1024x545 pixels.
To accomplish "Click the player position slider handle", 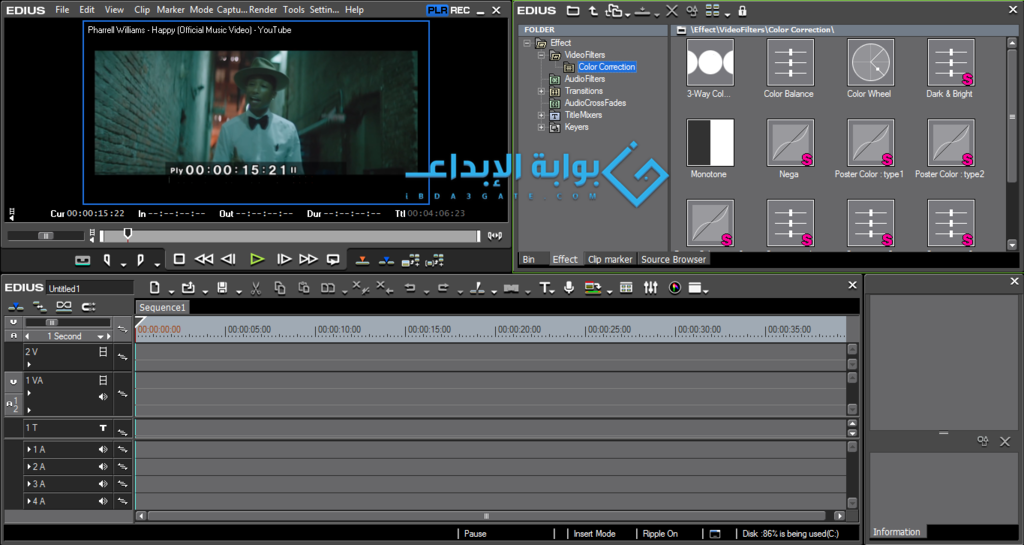I will [128, 234].
